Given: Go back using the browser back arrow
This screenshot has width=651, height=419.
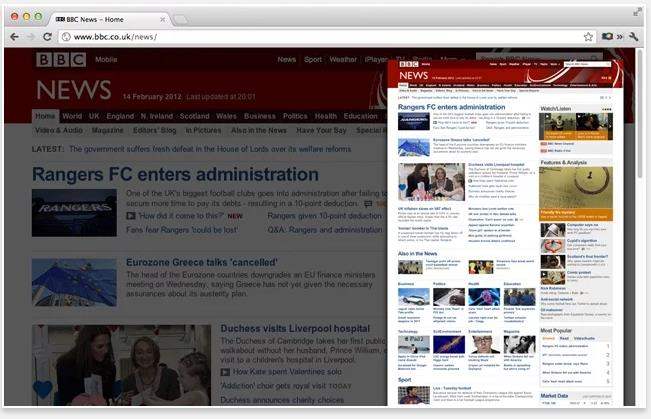Looking at the screenshot, I should pos(15,37).
